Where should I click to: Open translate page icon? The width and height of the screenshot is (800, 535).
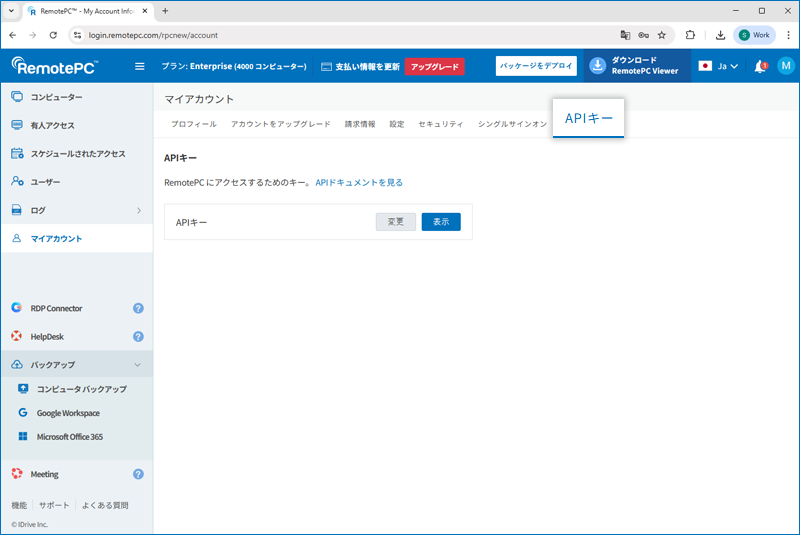[625, 35]
